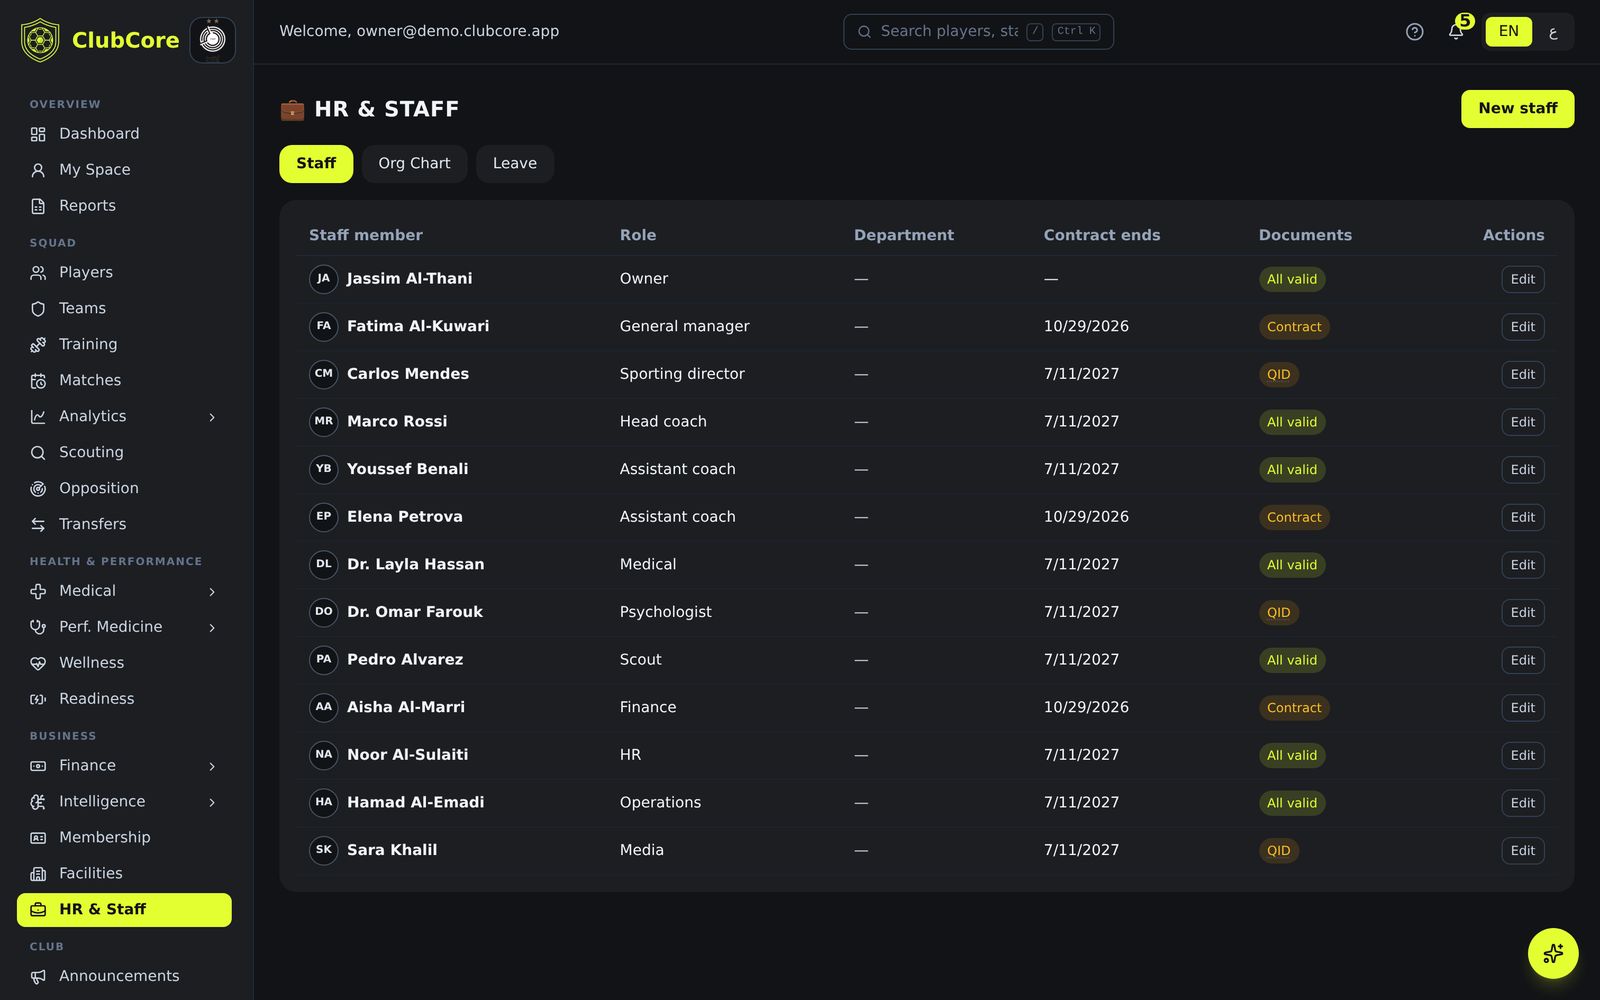Click Noor Al-Sulaiti's All valid badge
Viewport: 1600px width, 1000px height.
click(x=1292, y=755)
